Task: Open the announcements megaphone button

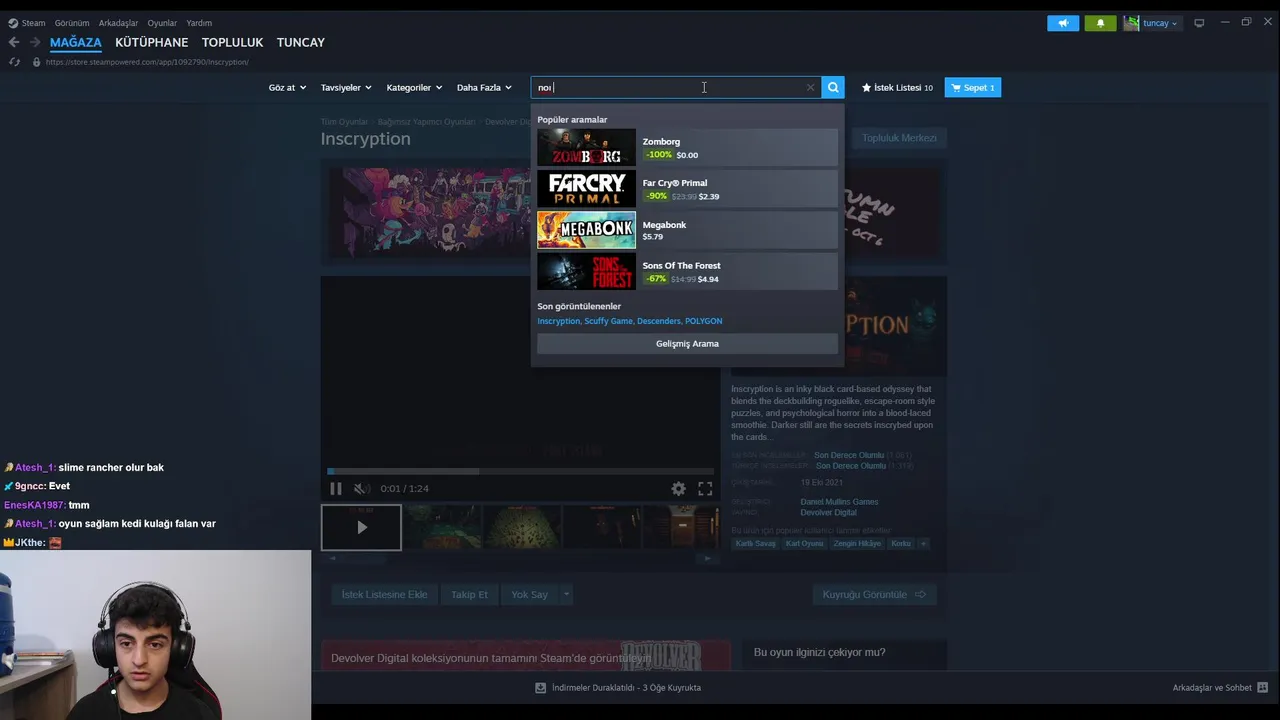Action: tap(1063, 23)
